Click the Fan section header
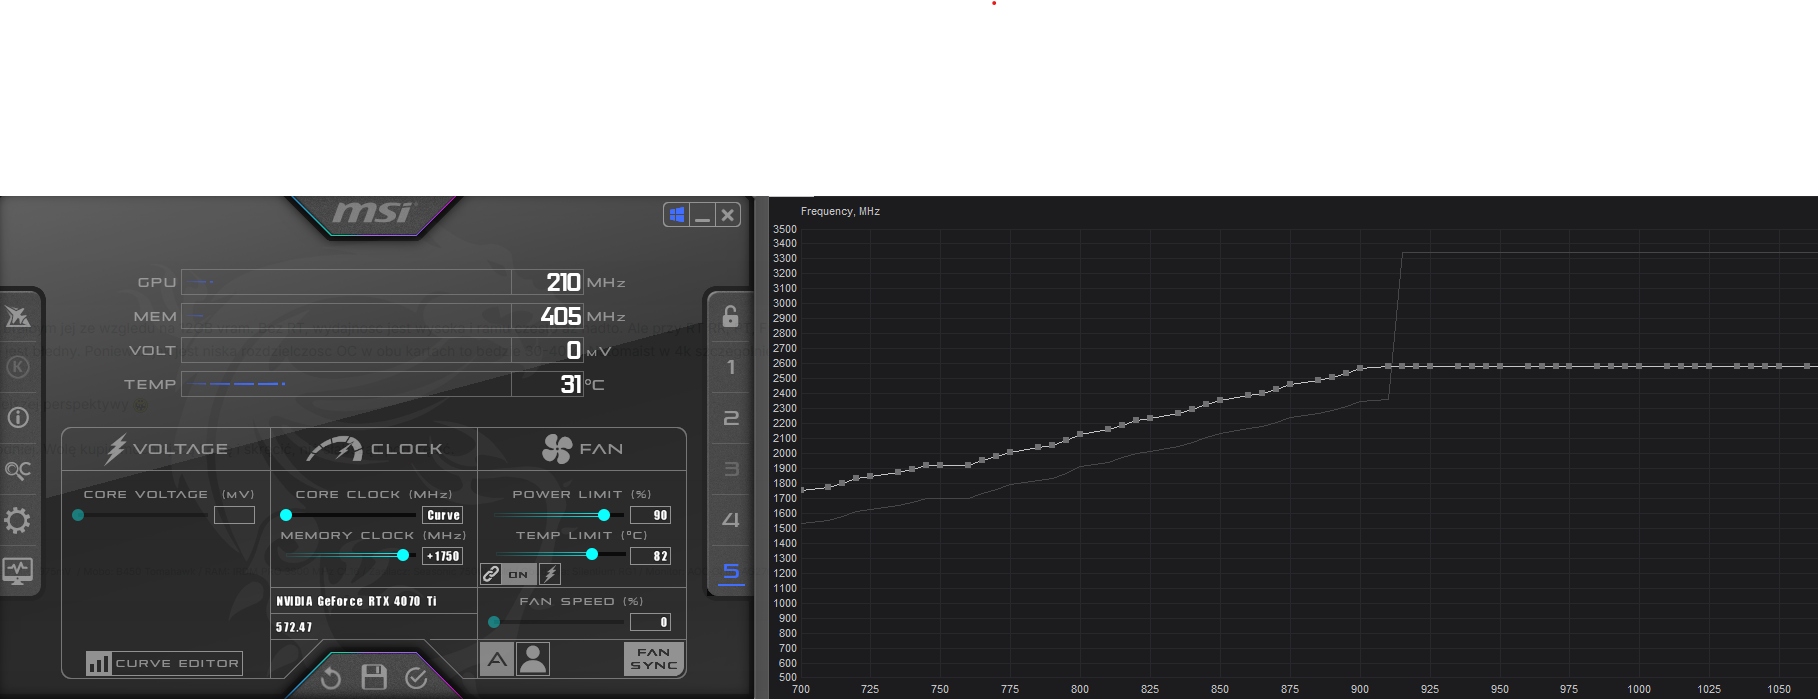 pos(582,449)
